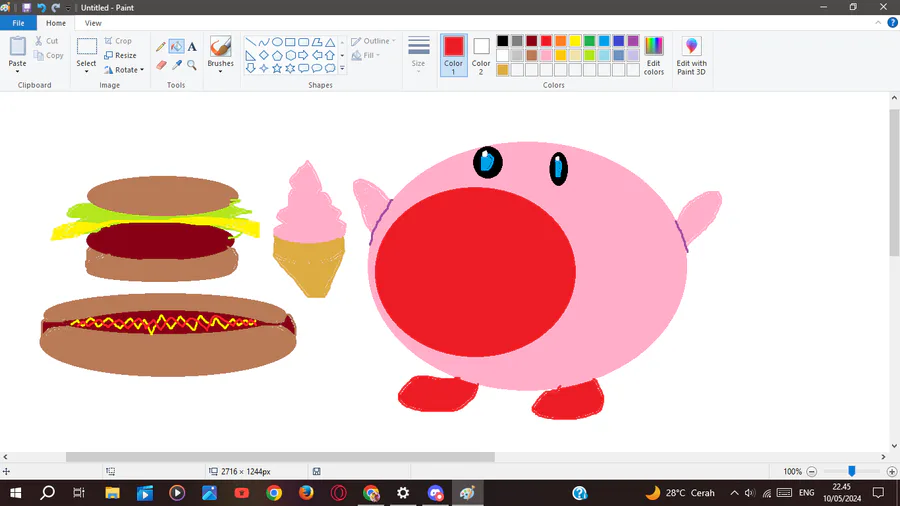This screenshot has height=506, width=900.
Task: Open the Size line thickness dropdown
Action: coord(418,55)
